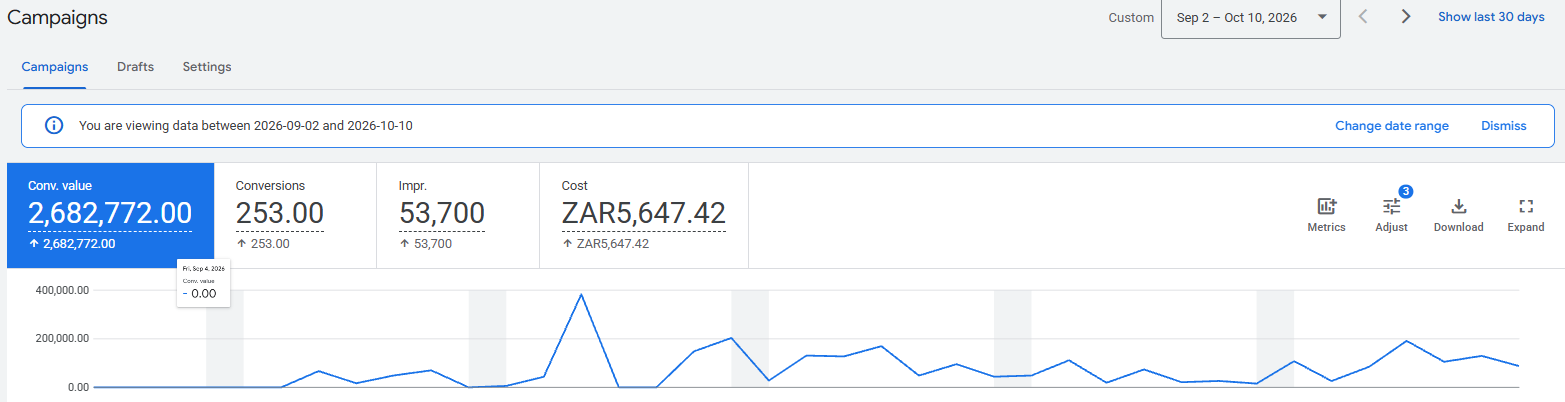Click Change date range link

[1391, 126]
